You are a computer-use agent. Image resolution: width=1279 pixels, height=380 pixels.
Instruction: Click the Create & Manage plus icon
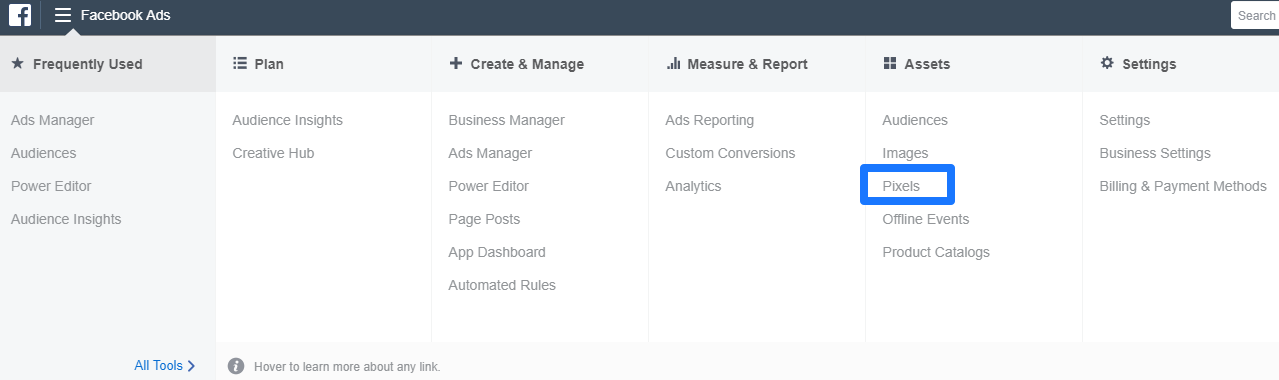(x=456, y=63)
